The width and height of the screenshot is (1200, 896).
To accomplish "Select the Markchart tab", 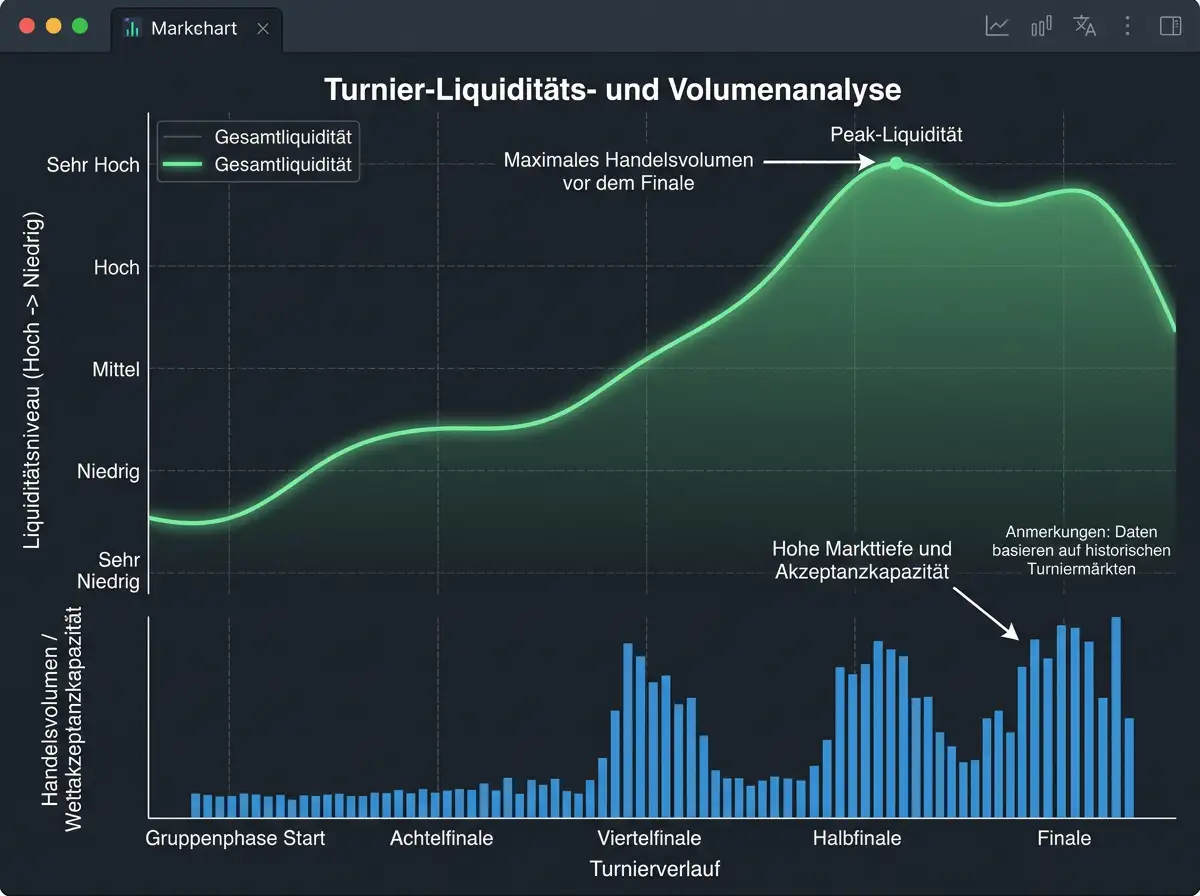I will coord(196,29).
